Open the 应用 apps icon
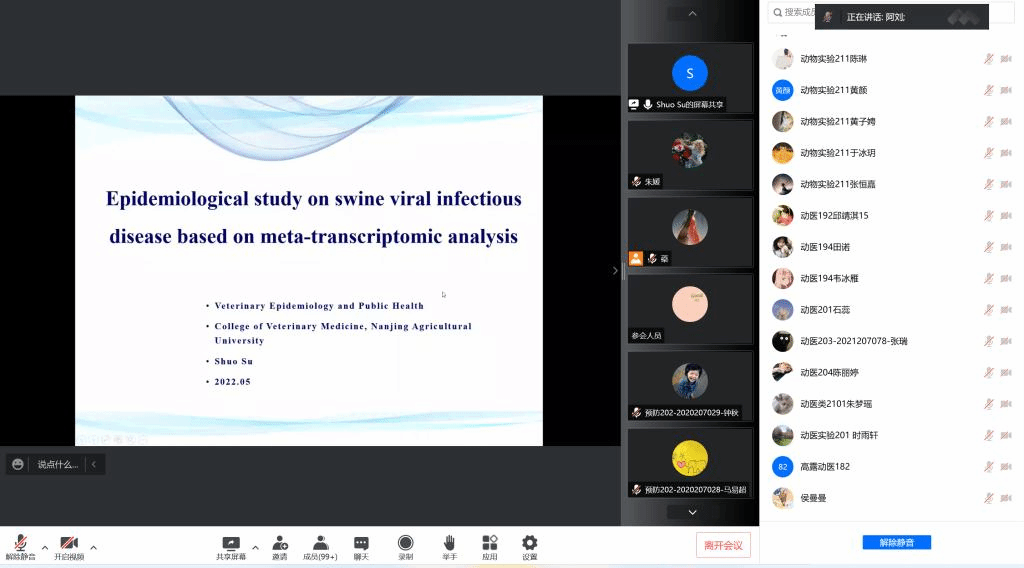Viewport: 1024px width, 568px height. 489,543
